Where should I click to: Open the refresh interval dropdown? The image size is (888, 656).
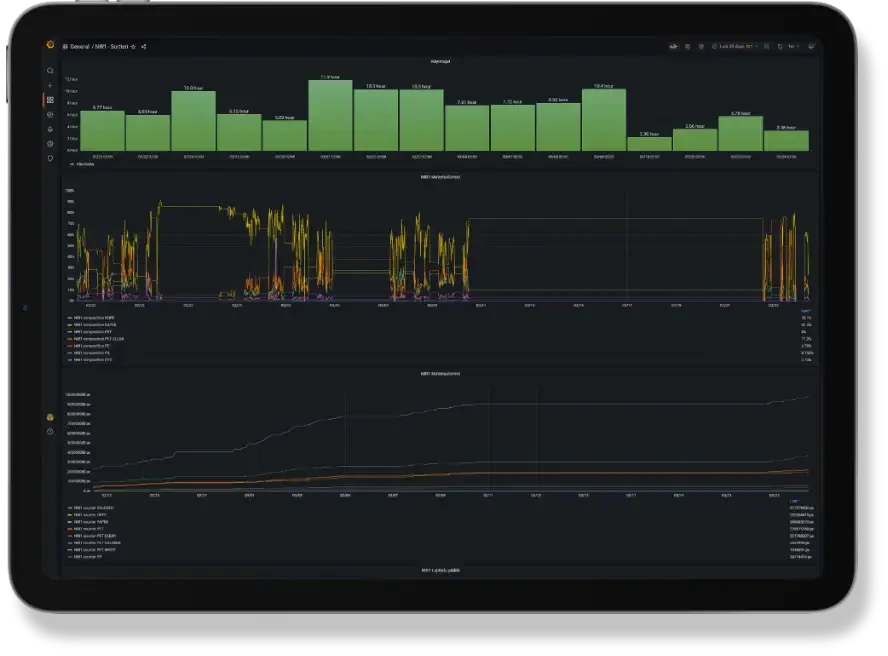(x=794, y=46)
